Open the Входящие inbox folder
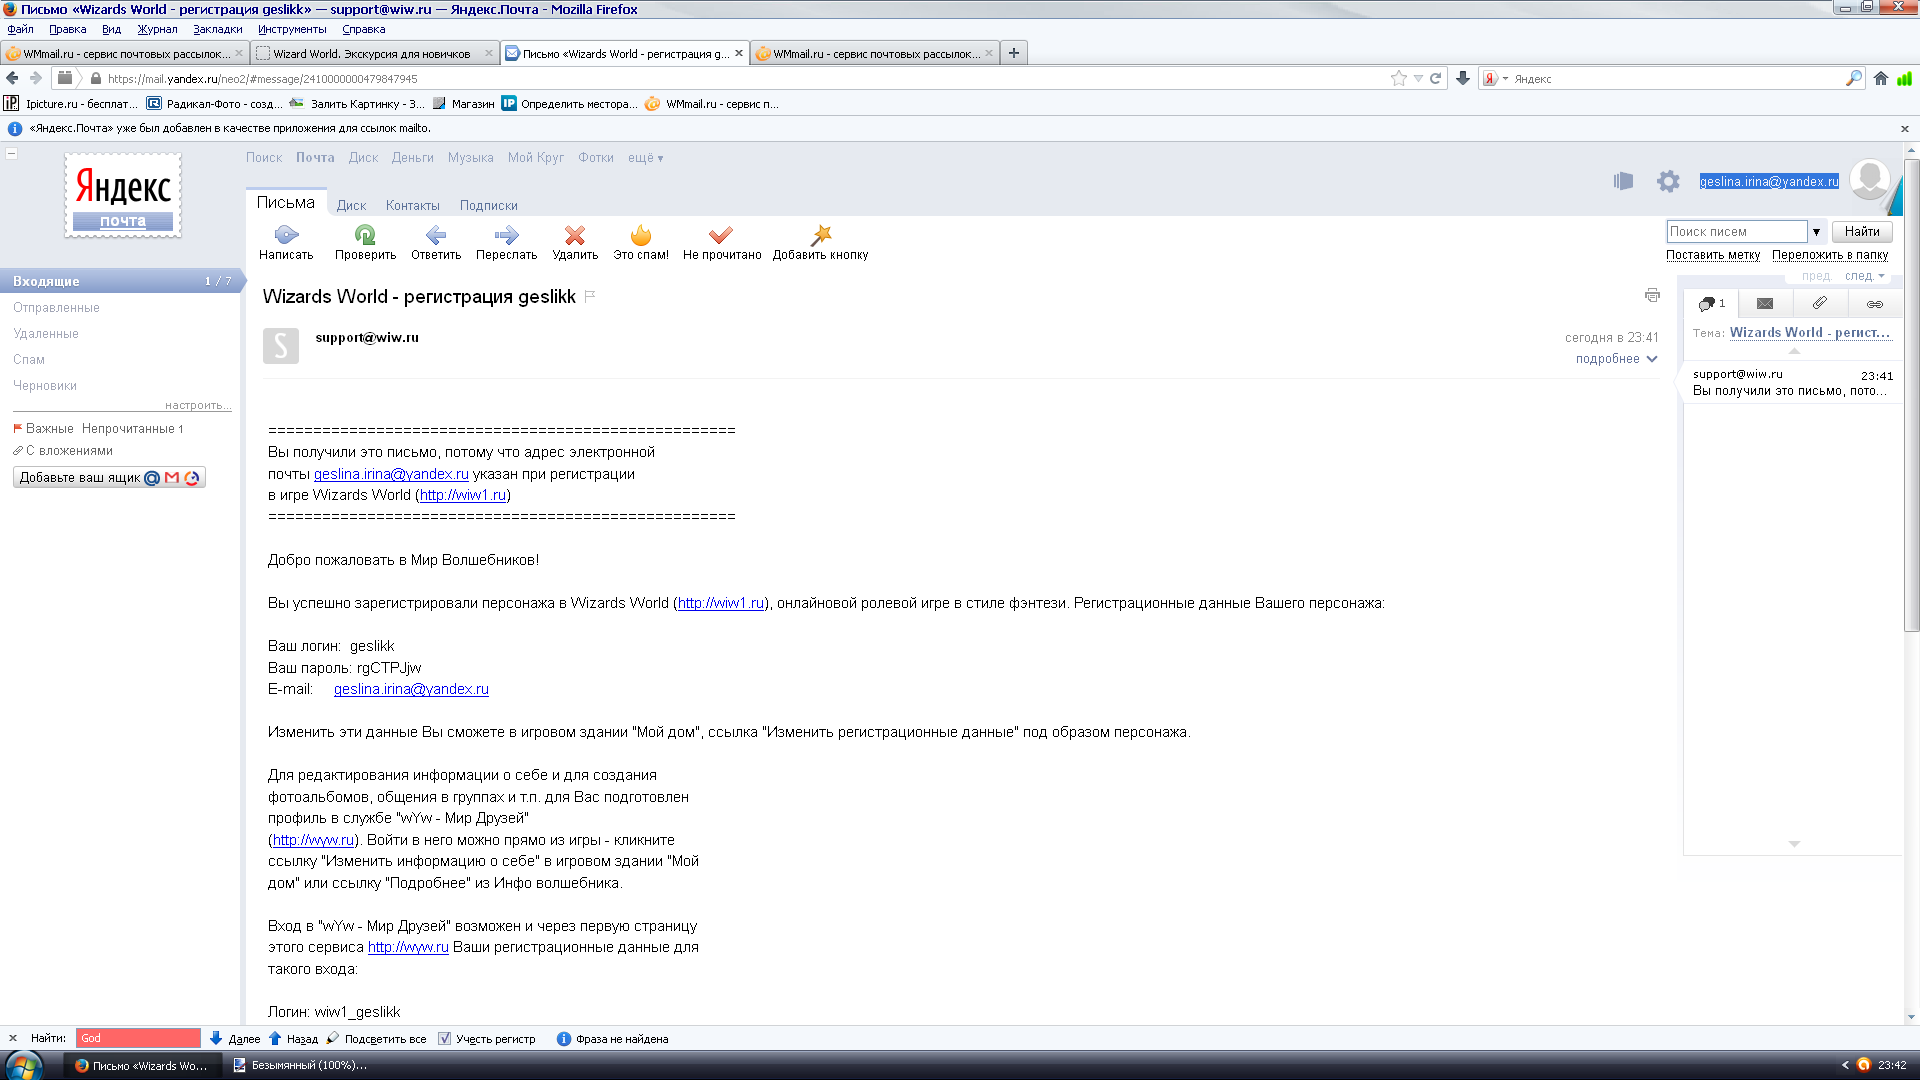The image size is (1920, 1080). [x=120, y=281]
